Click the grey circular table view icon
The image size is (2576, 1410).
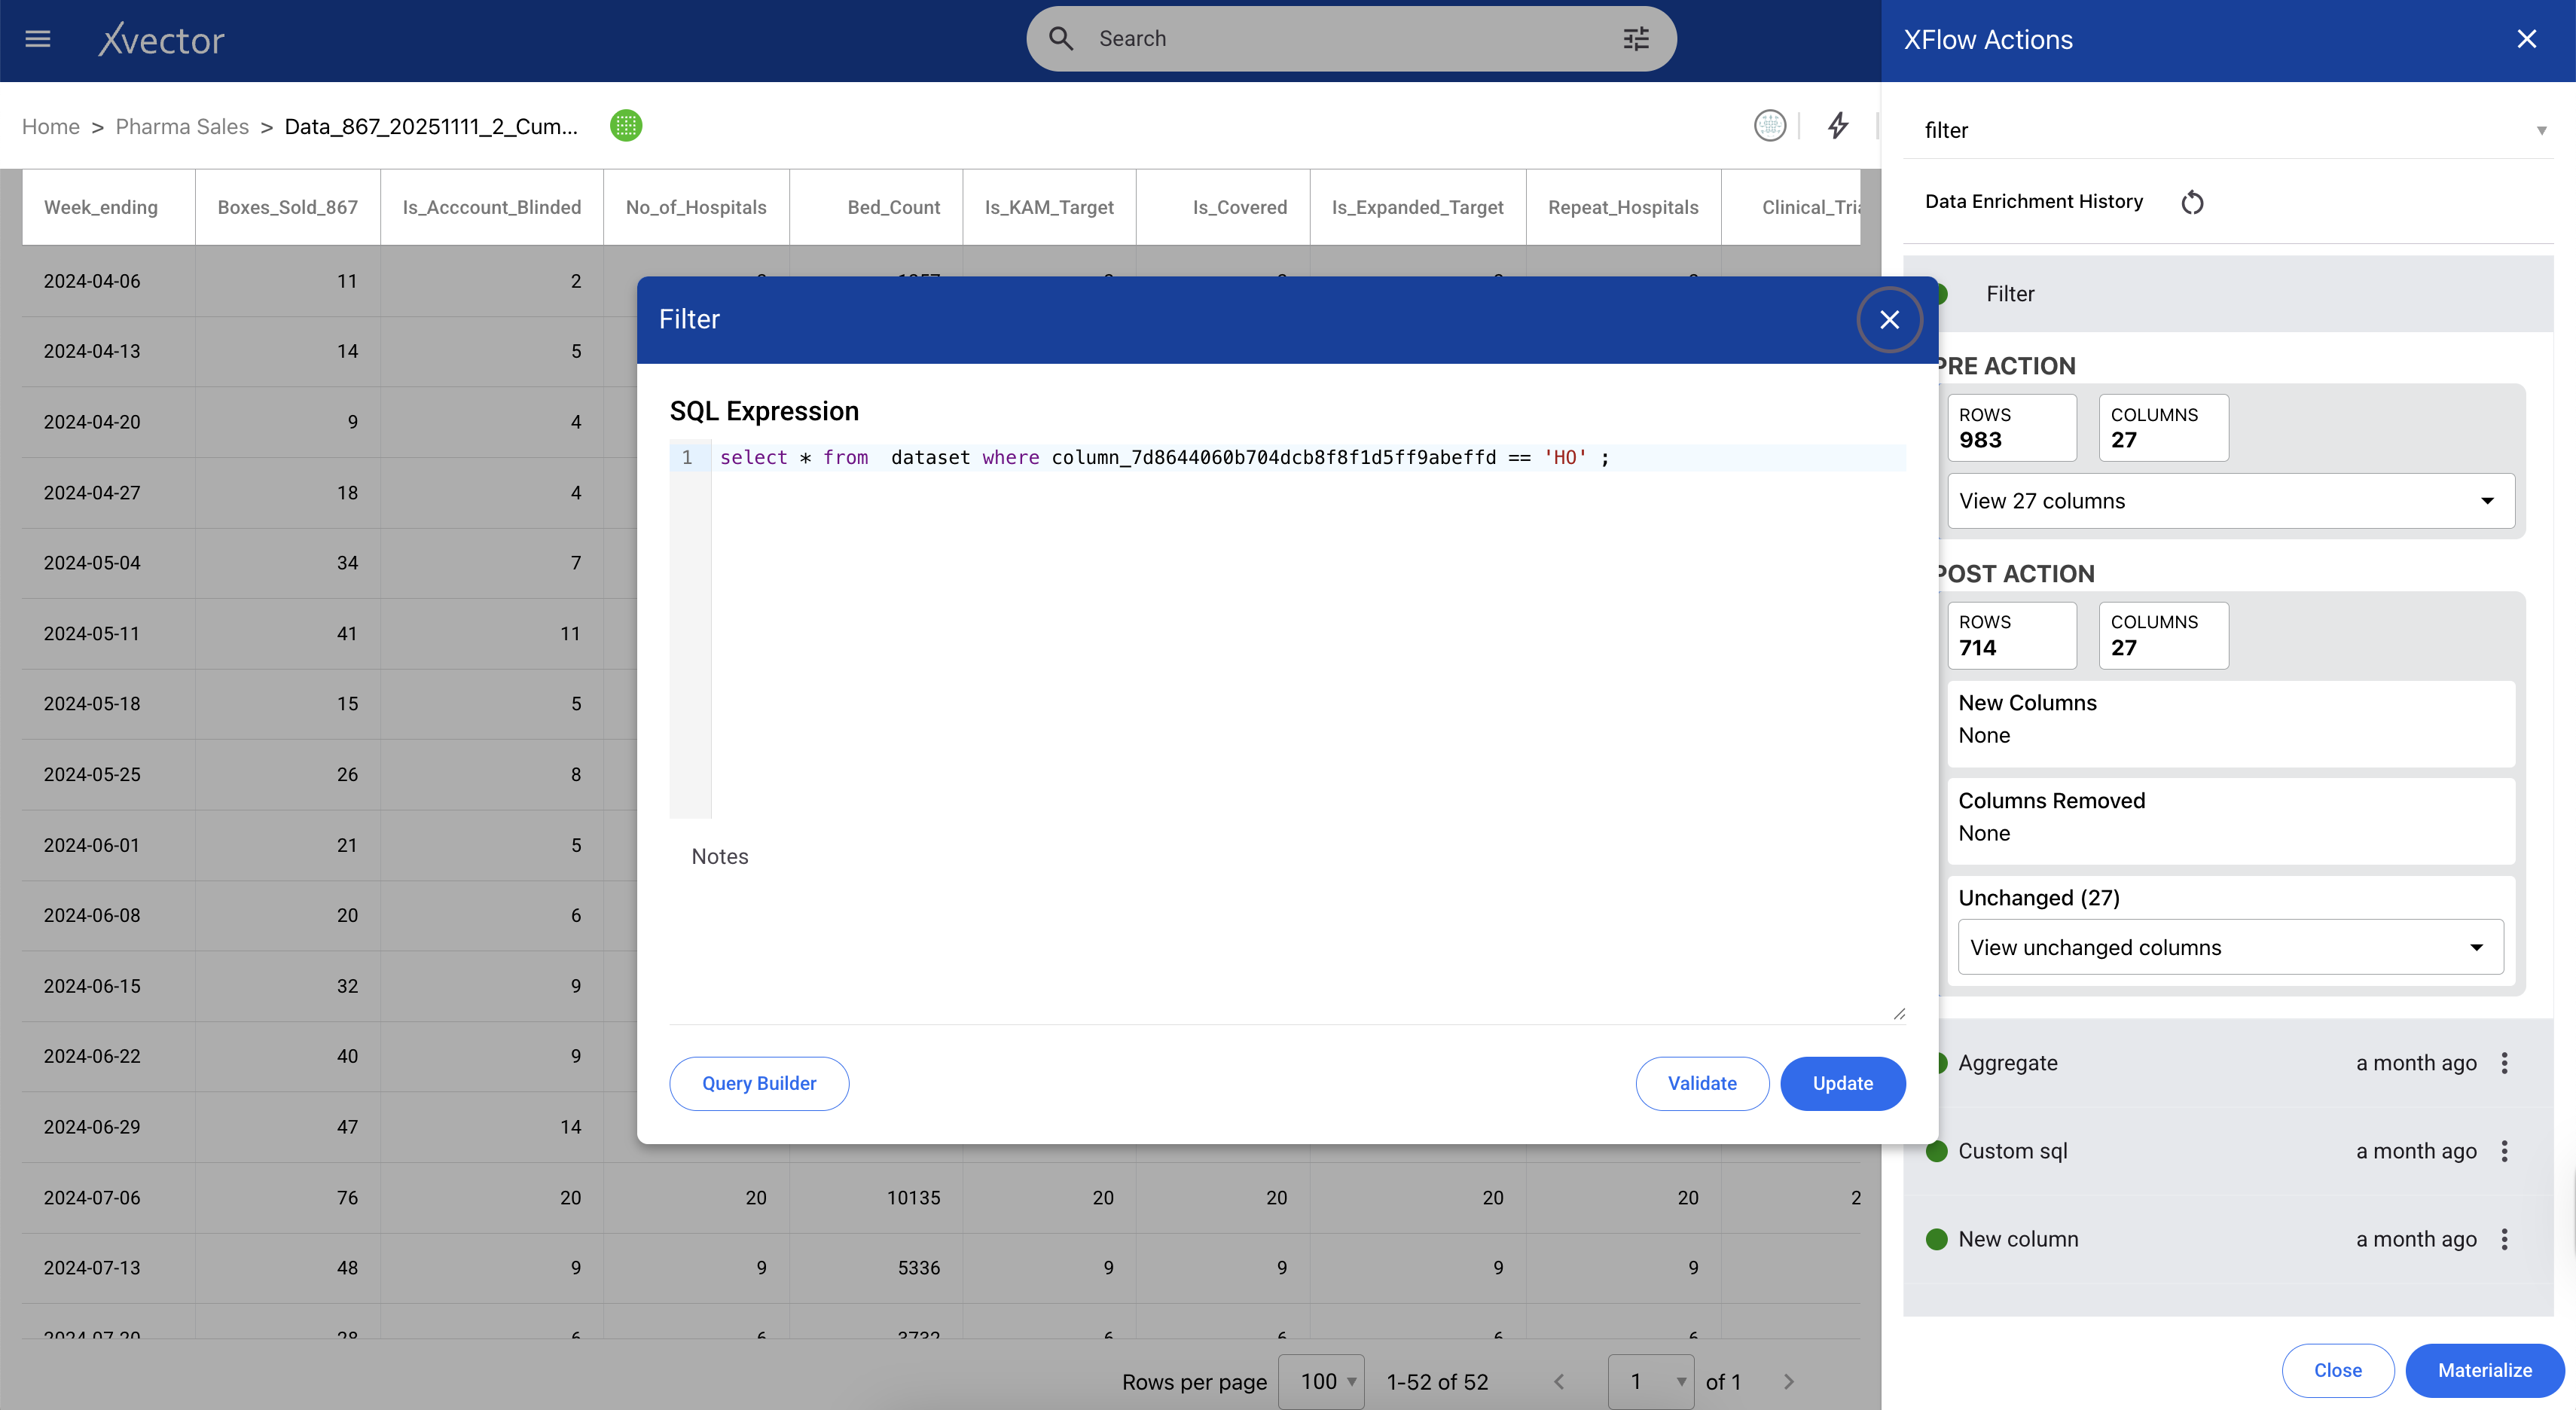(1769, 126)
